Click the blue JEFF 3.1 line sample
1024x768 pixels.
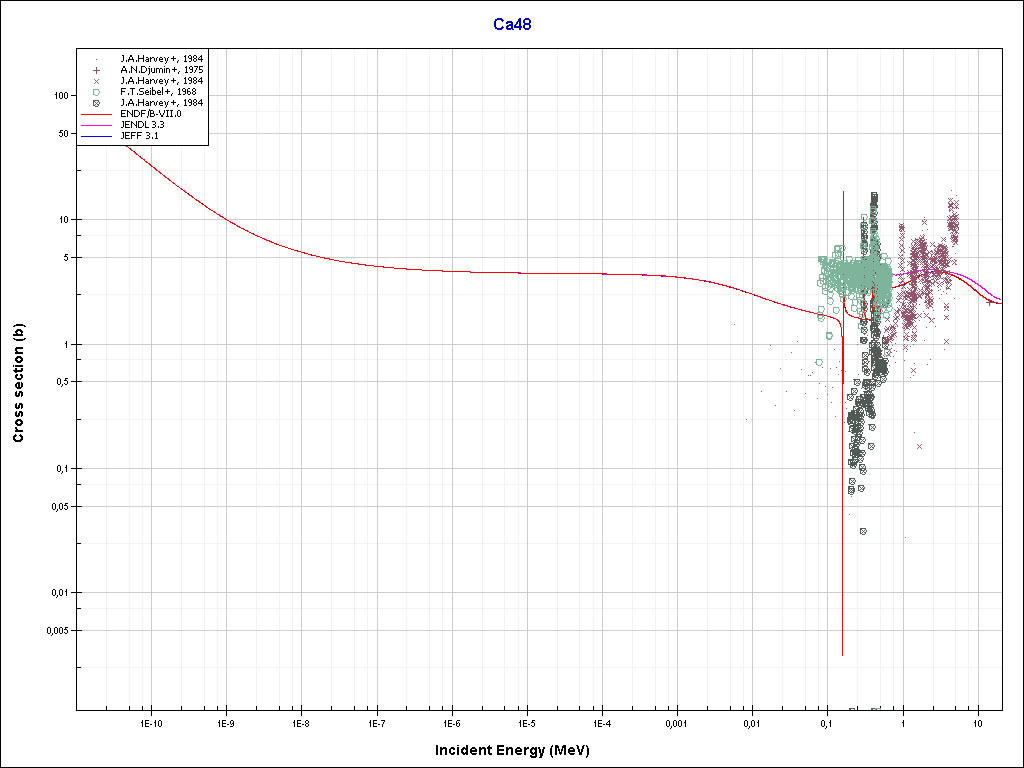tap(96, 135)
